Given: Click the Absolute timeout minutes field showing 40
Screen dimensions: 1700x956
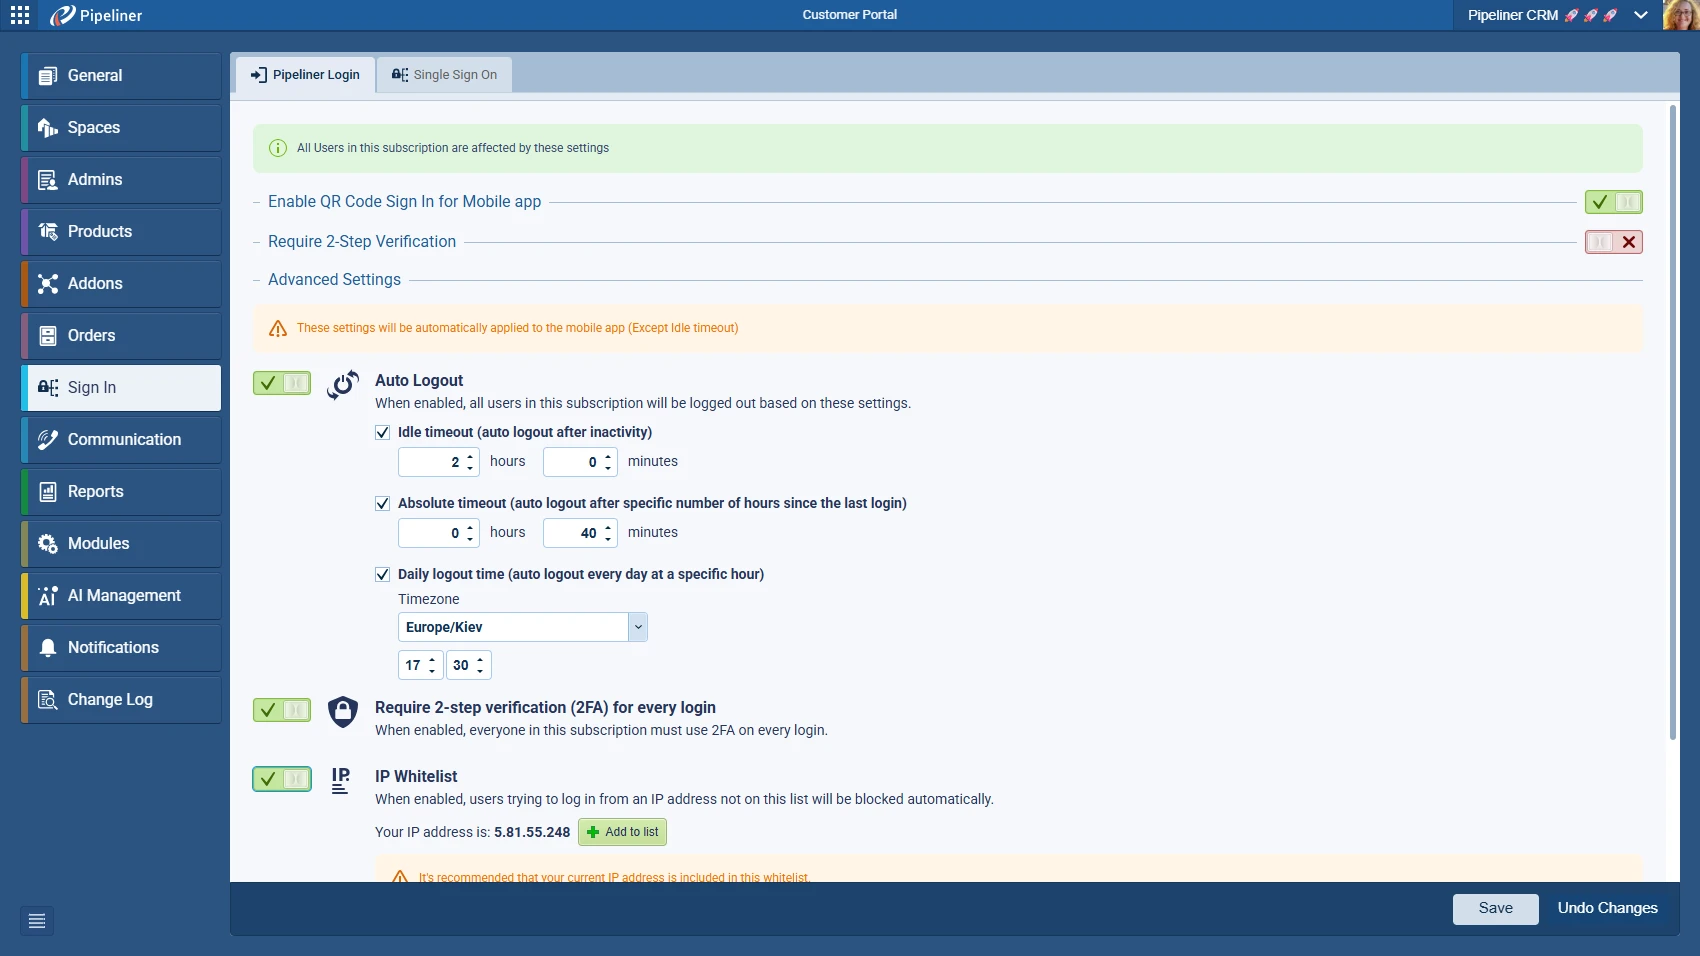Looking at the screenshot, I should point(580,533).
